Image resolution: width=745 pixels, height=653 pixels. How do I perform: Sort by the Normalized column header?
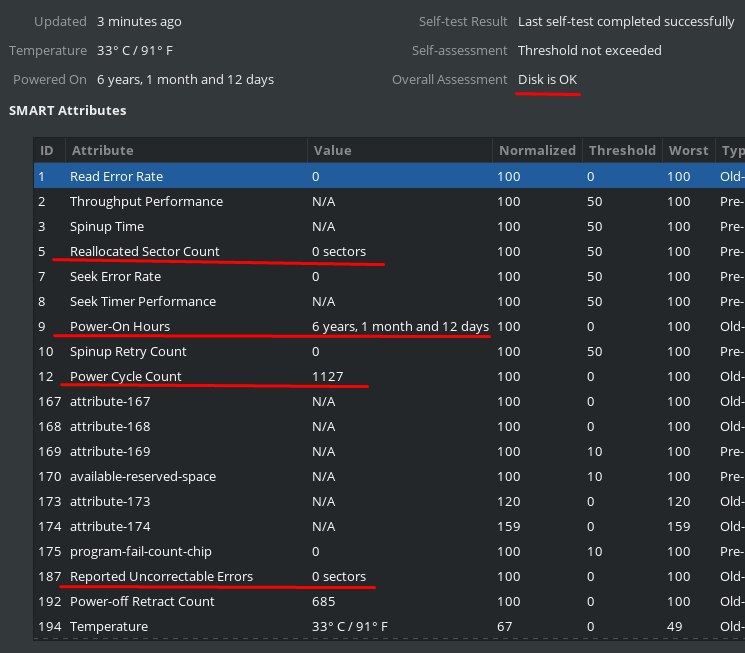tap(537, 151)
